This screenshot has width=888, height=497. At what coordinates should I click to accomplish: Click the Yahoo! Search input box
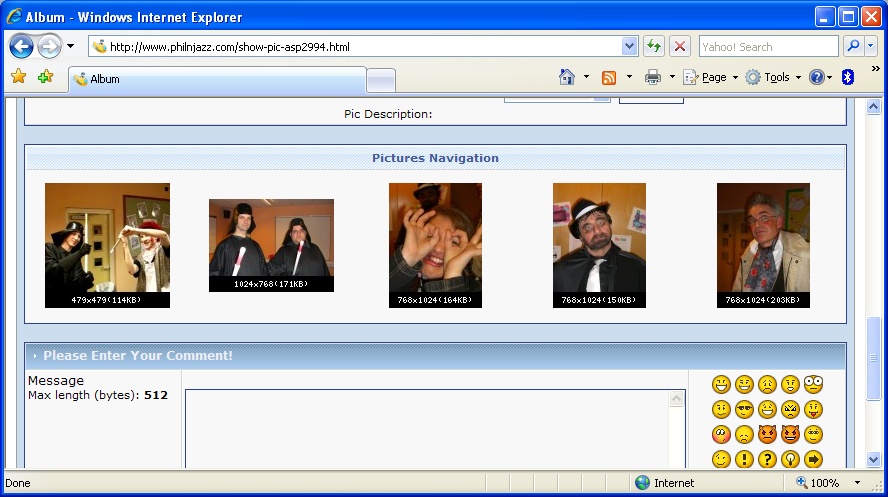767,46
